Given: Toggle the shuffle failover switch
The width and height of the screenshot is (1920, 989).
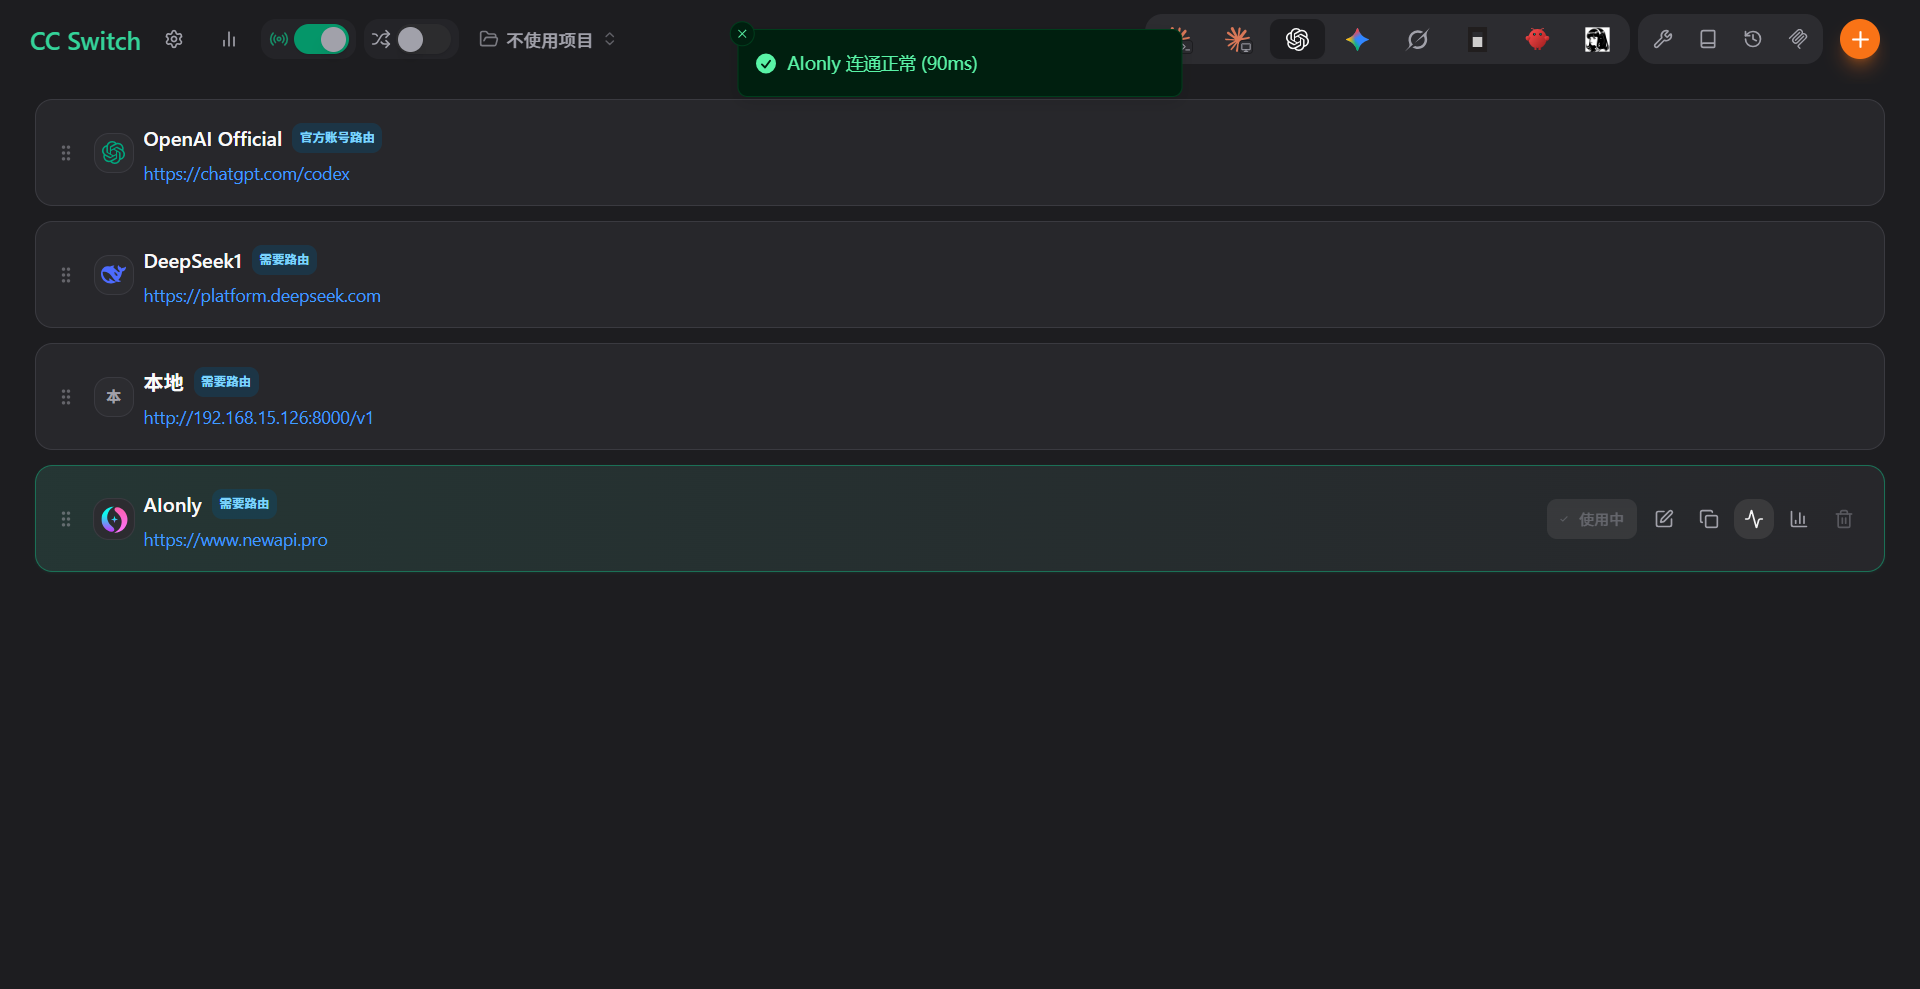Looking at the screenshot, I should click(x=424, y=39).
